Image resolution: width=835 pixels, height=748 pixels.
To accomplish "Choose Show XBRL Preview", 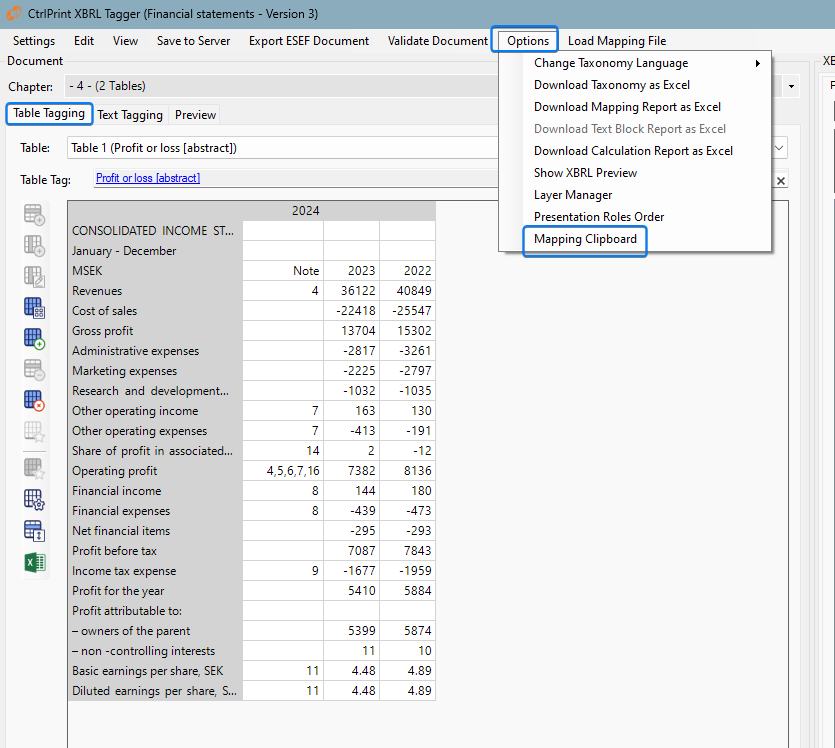I will (585, 173).
